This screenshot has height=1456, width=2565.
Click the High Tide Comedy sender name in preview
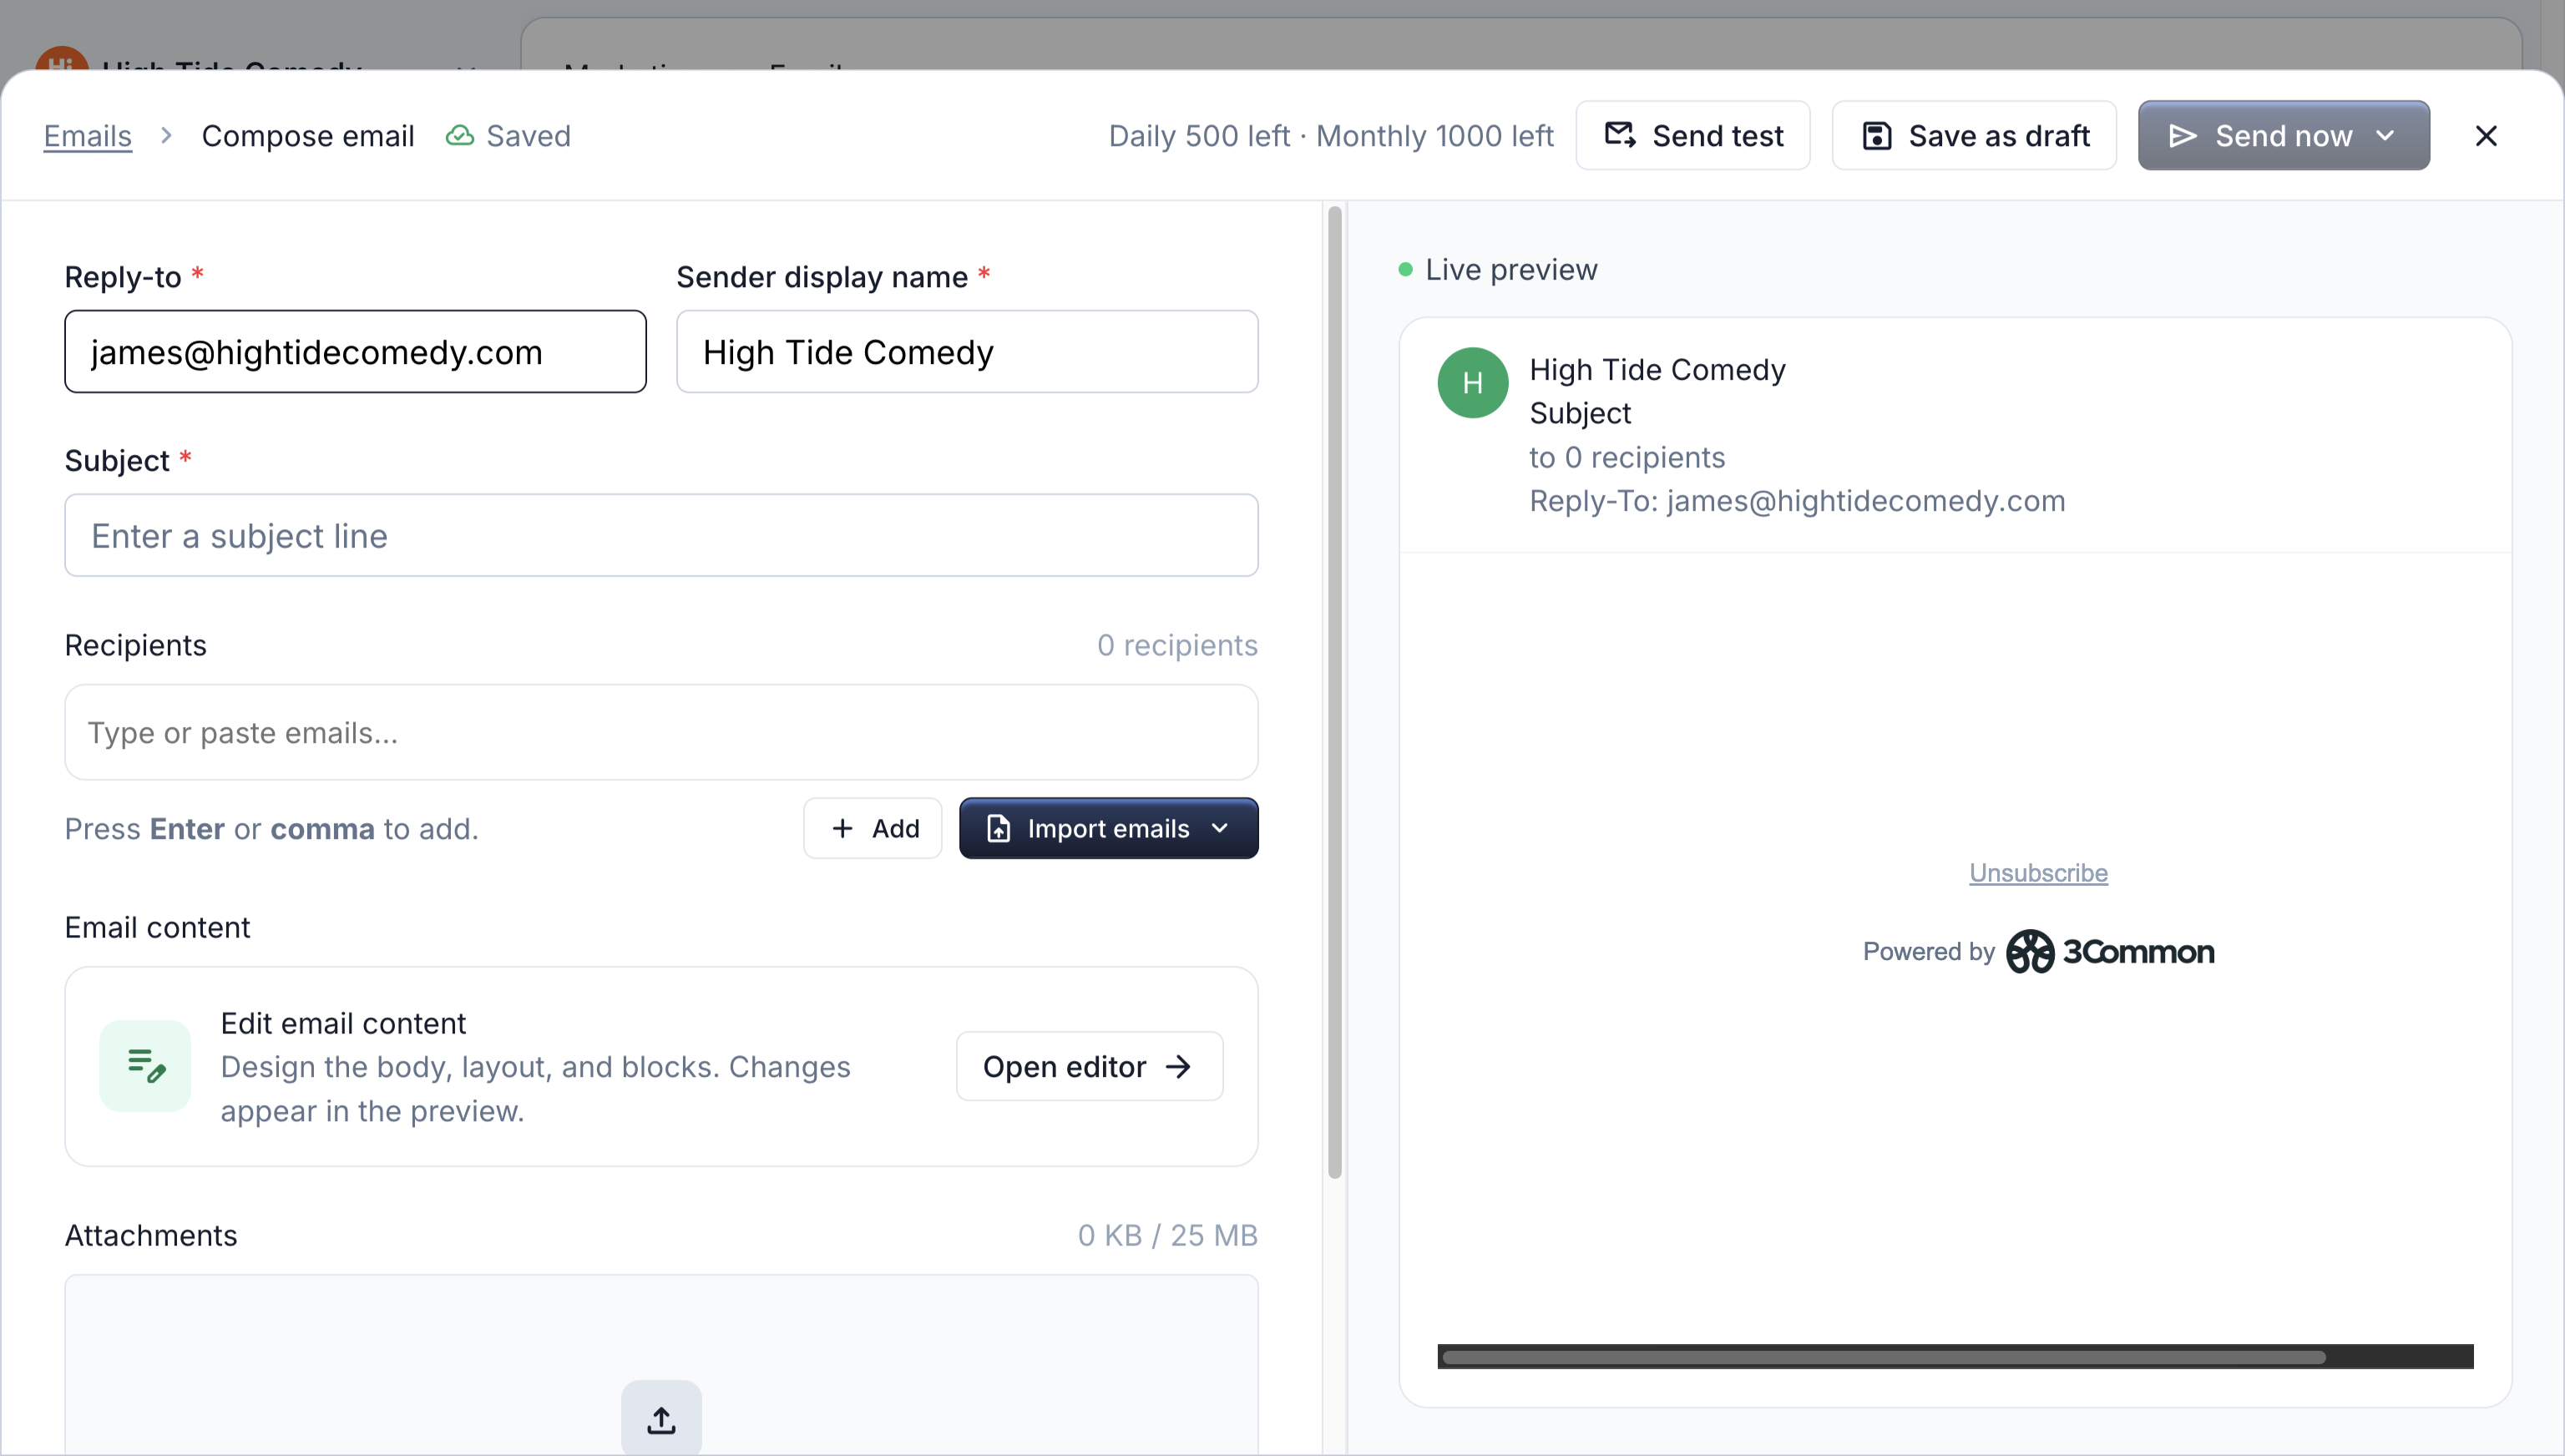coord(1657,369)
